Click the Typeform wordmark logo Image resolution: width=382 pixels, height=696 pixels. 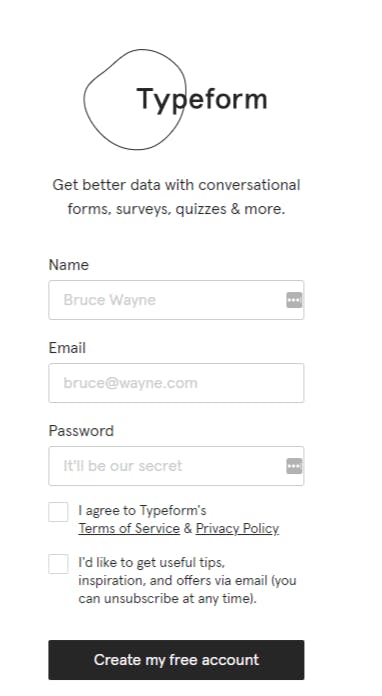(202, 100)
